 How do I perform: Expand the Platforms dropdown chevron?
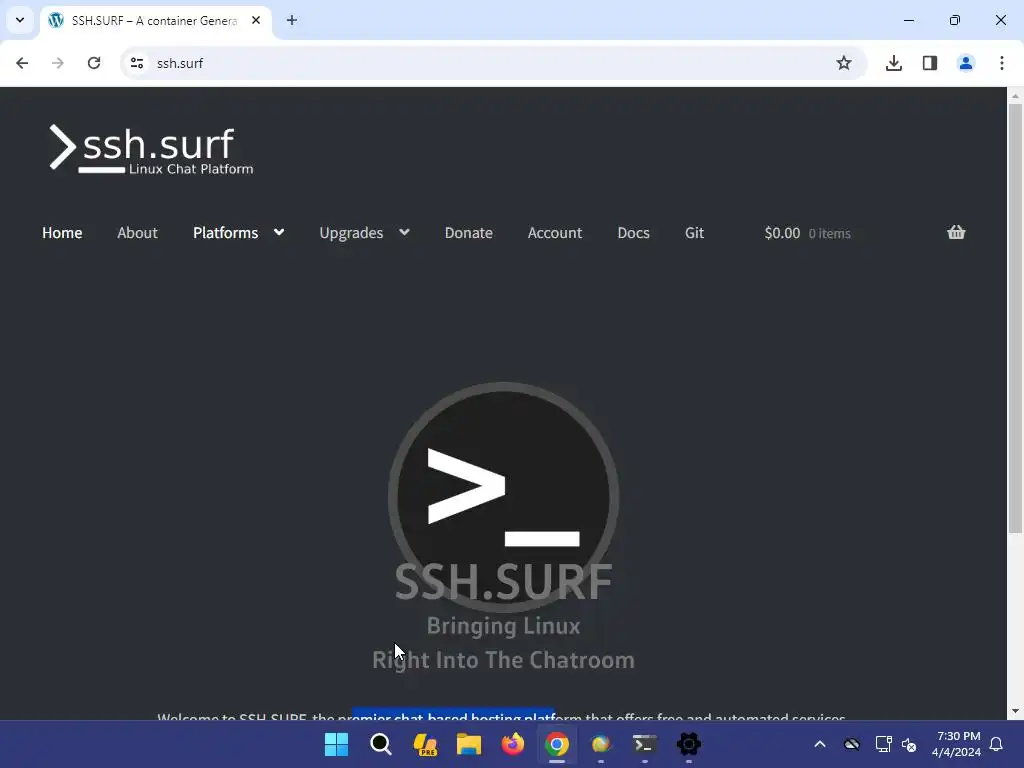click(x=279, y=232)
